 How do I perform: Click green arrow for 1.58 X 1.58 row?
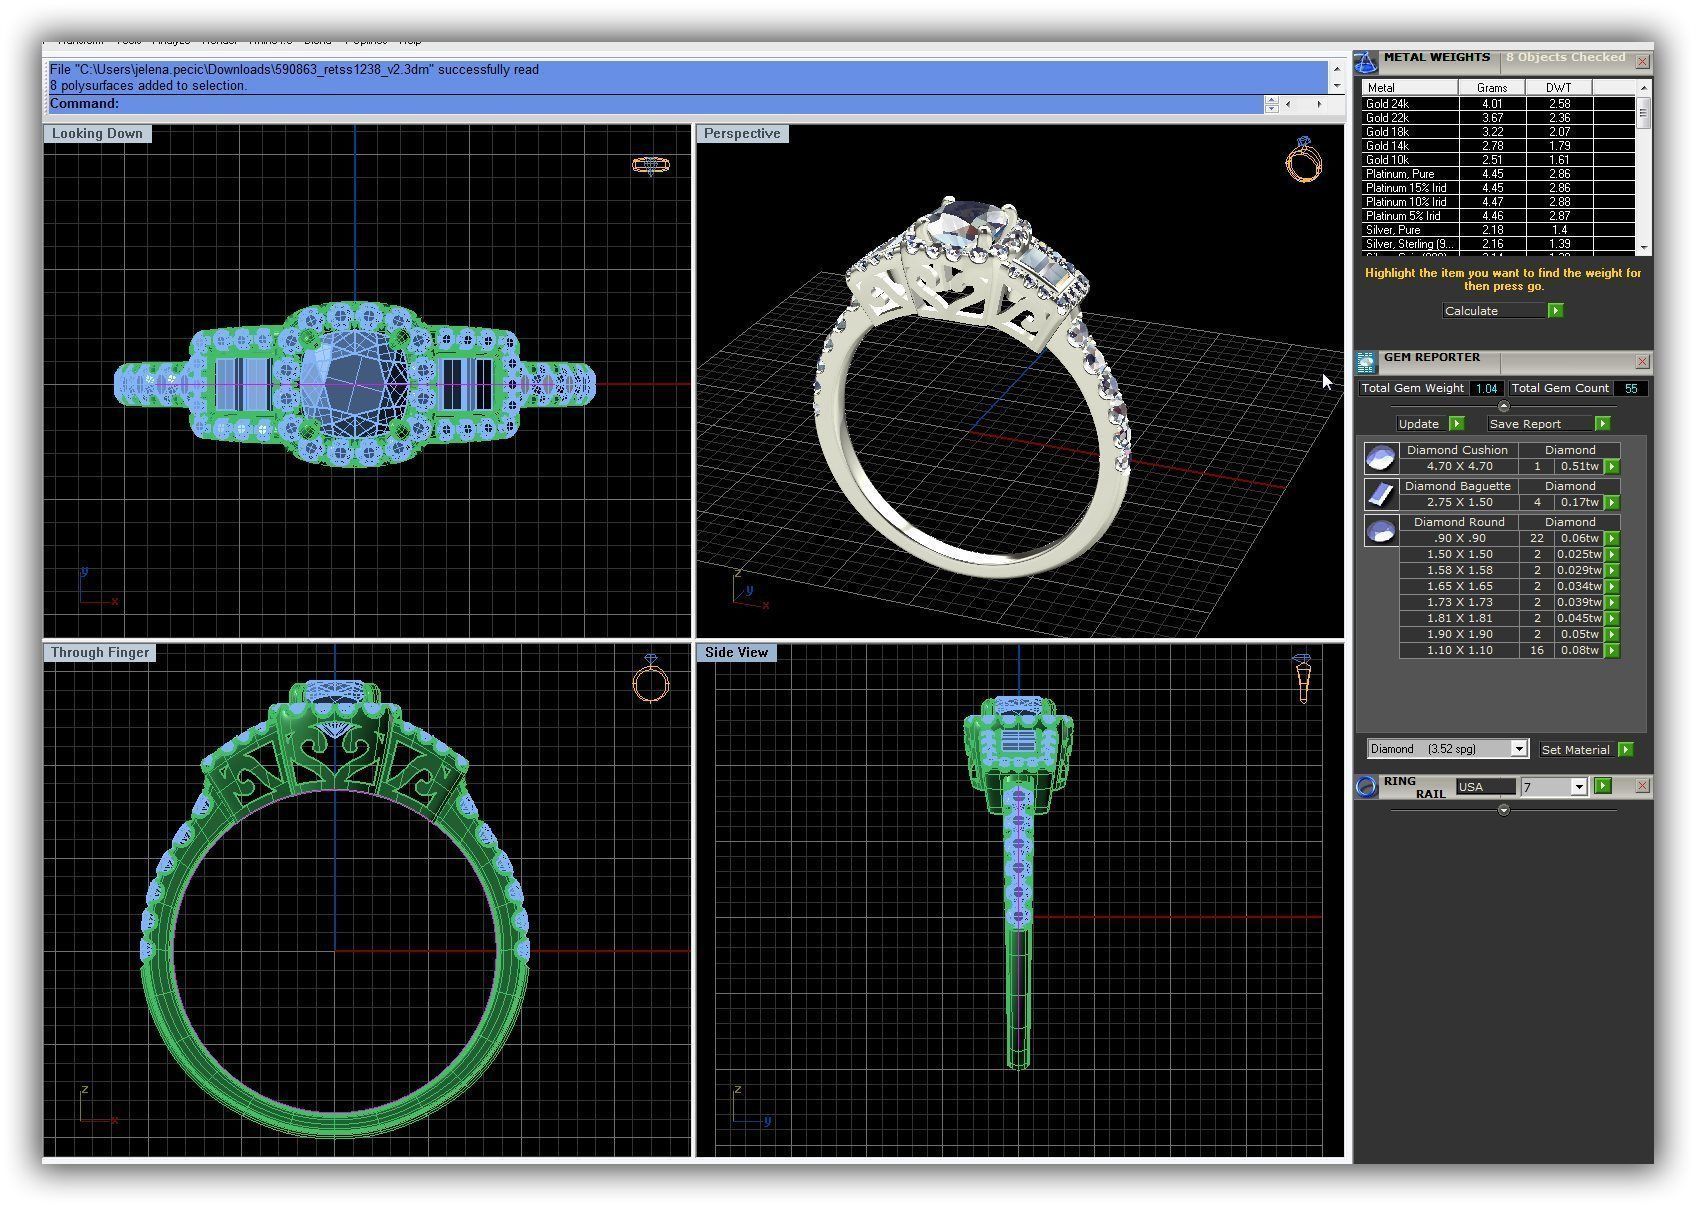point(1612,571)
